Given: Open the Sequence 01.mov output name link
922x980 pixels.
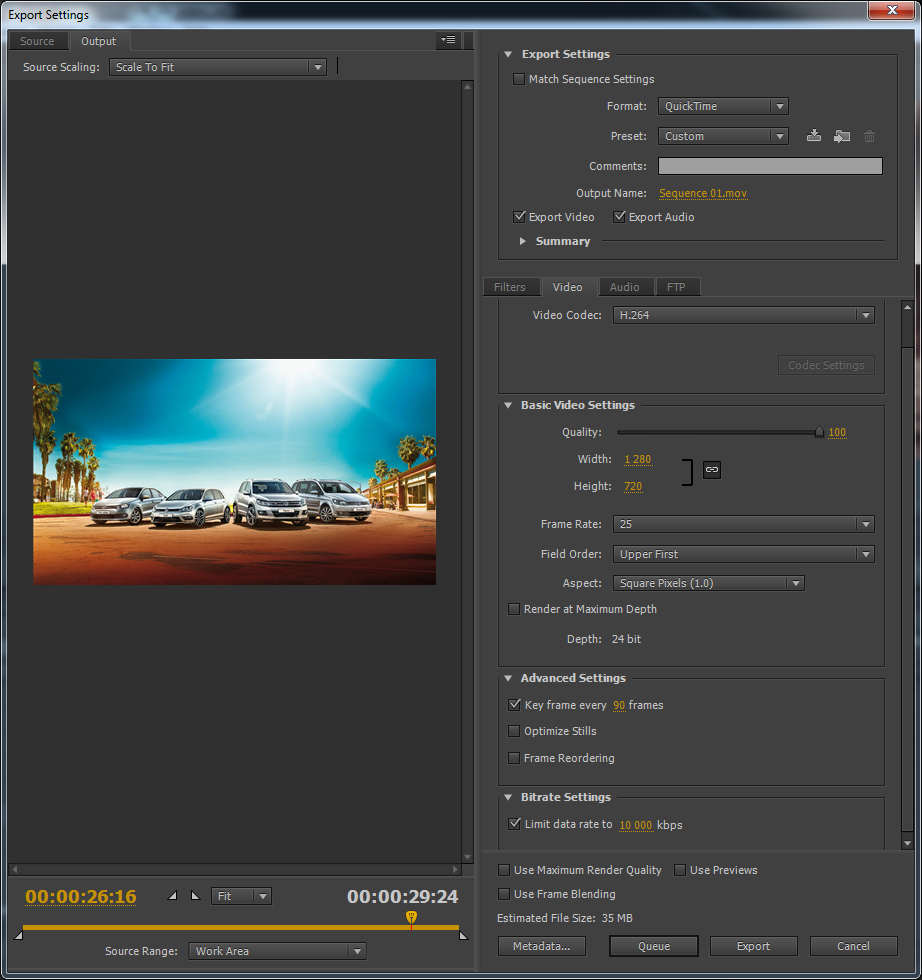Looking at the screenshot, I should click(702, 193).
